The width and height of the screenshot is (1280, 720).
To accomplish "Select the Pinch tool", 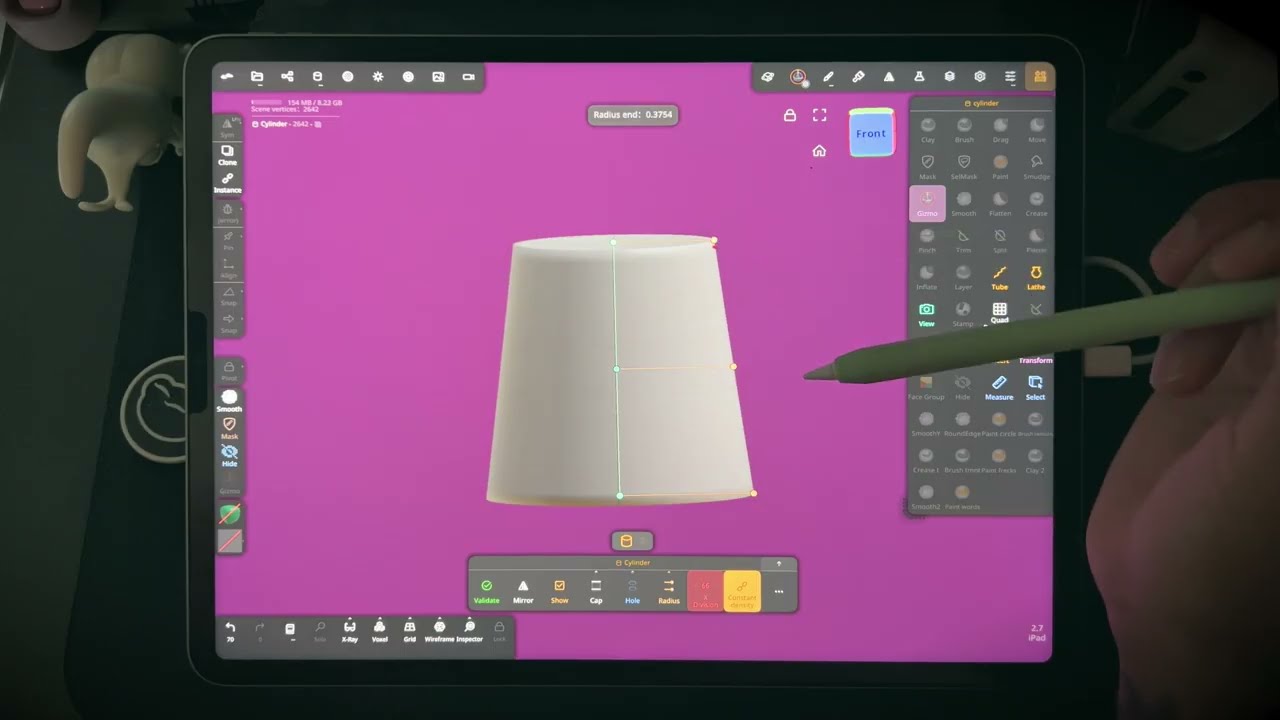I will pyautogui.click(x=927, y=240).
